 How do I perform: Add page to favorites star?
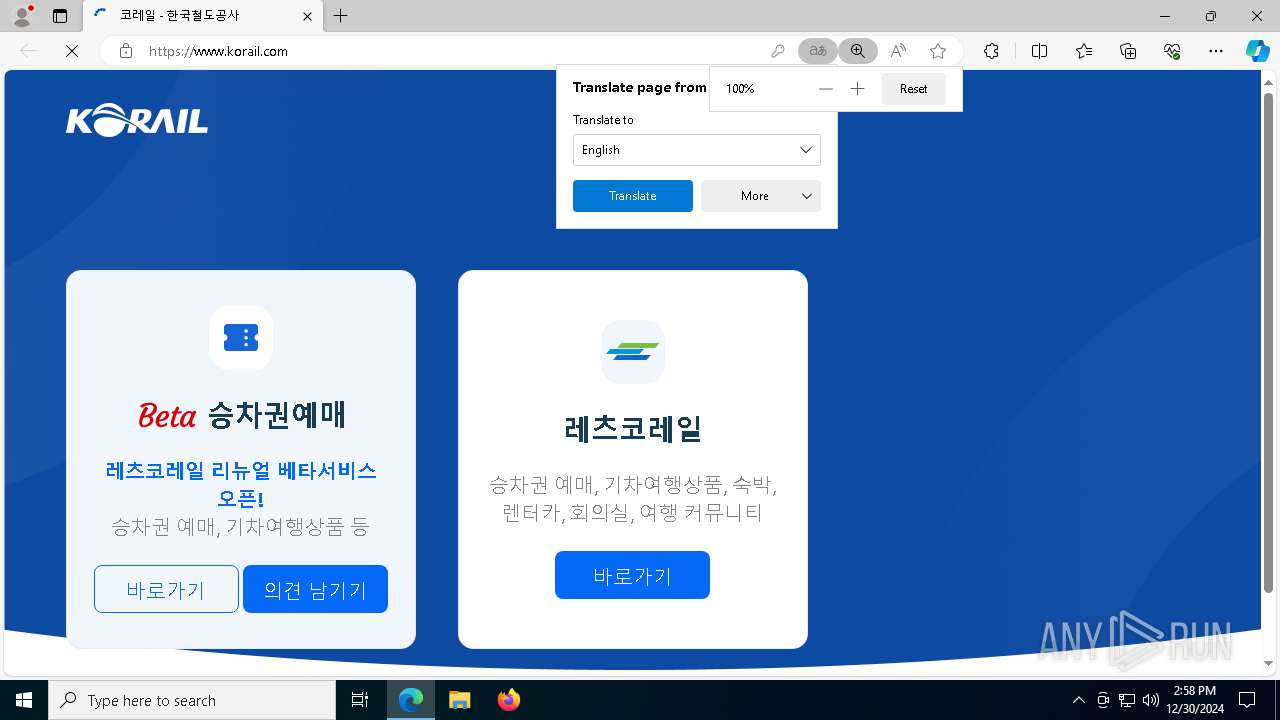click(x=938, y=51)
